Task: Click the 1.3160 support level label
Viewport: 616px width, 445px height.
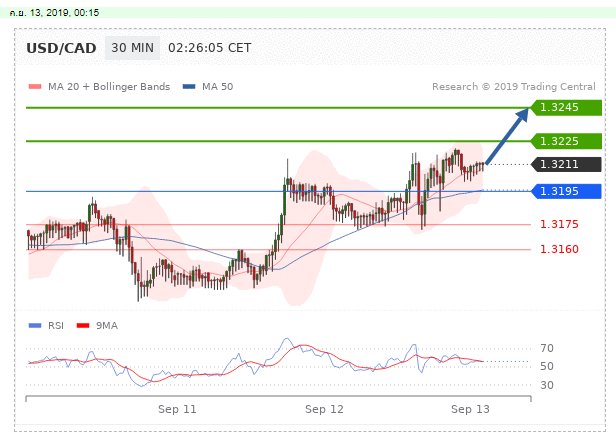Action: (559, 249)
